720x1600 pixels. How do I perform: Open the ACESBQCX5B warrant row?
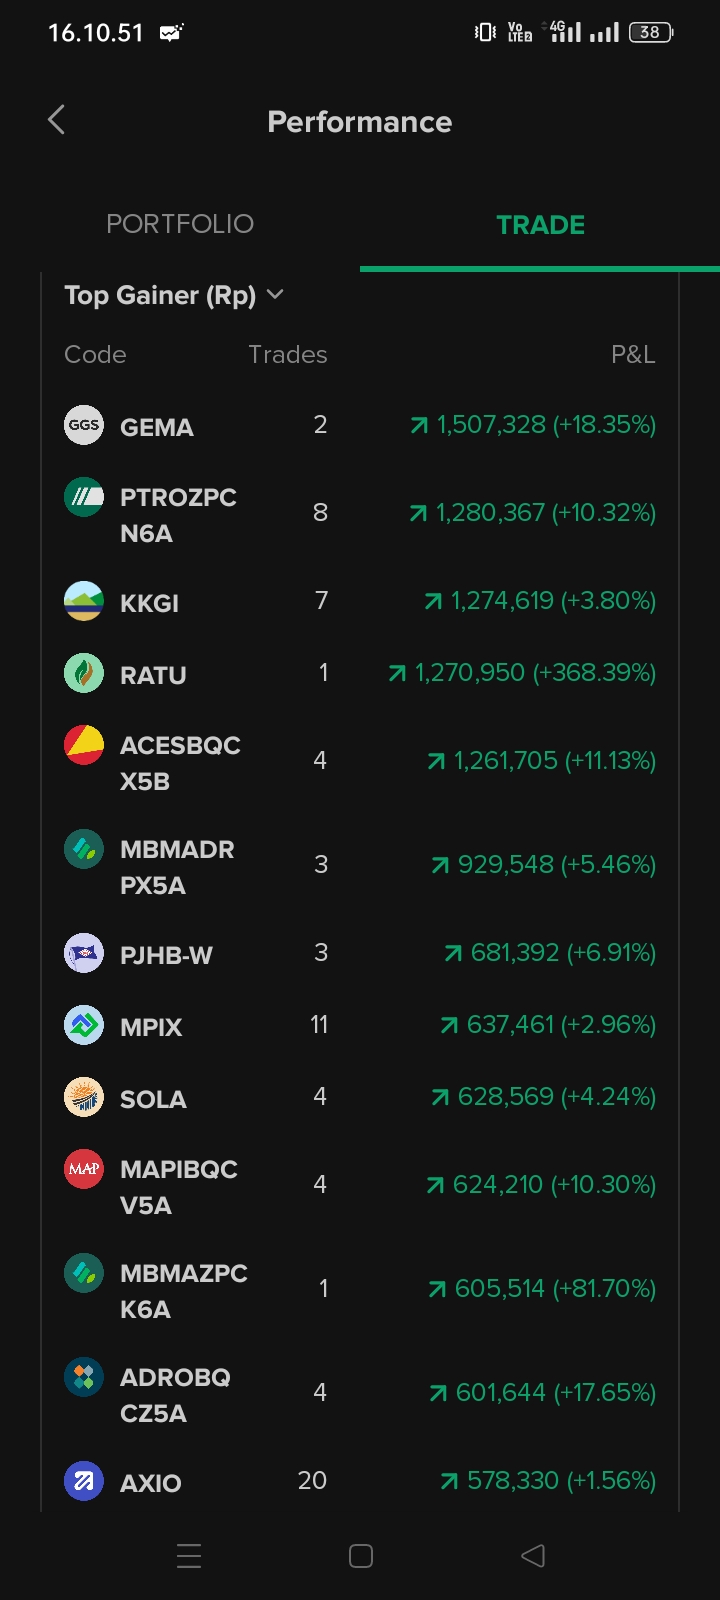tap(180, 763)
